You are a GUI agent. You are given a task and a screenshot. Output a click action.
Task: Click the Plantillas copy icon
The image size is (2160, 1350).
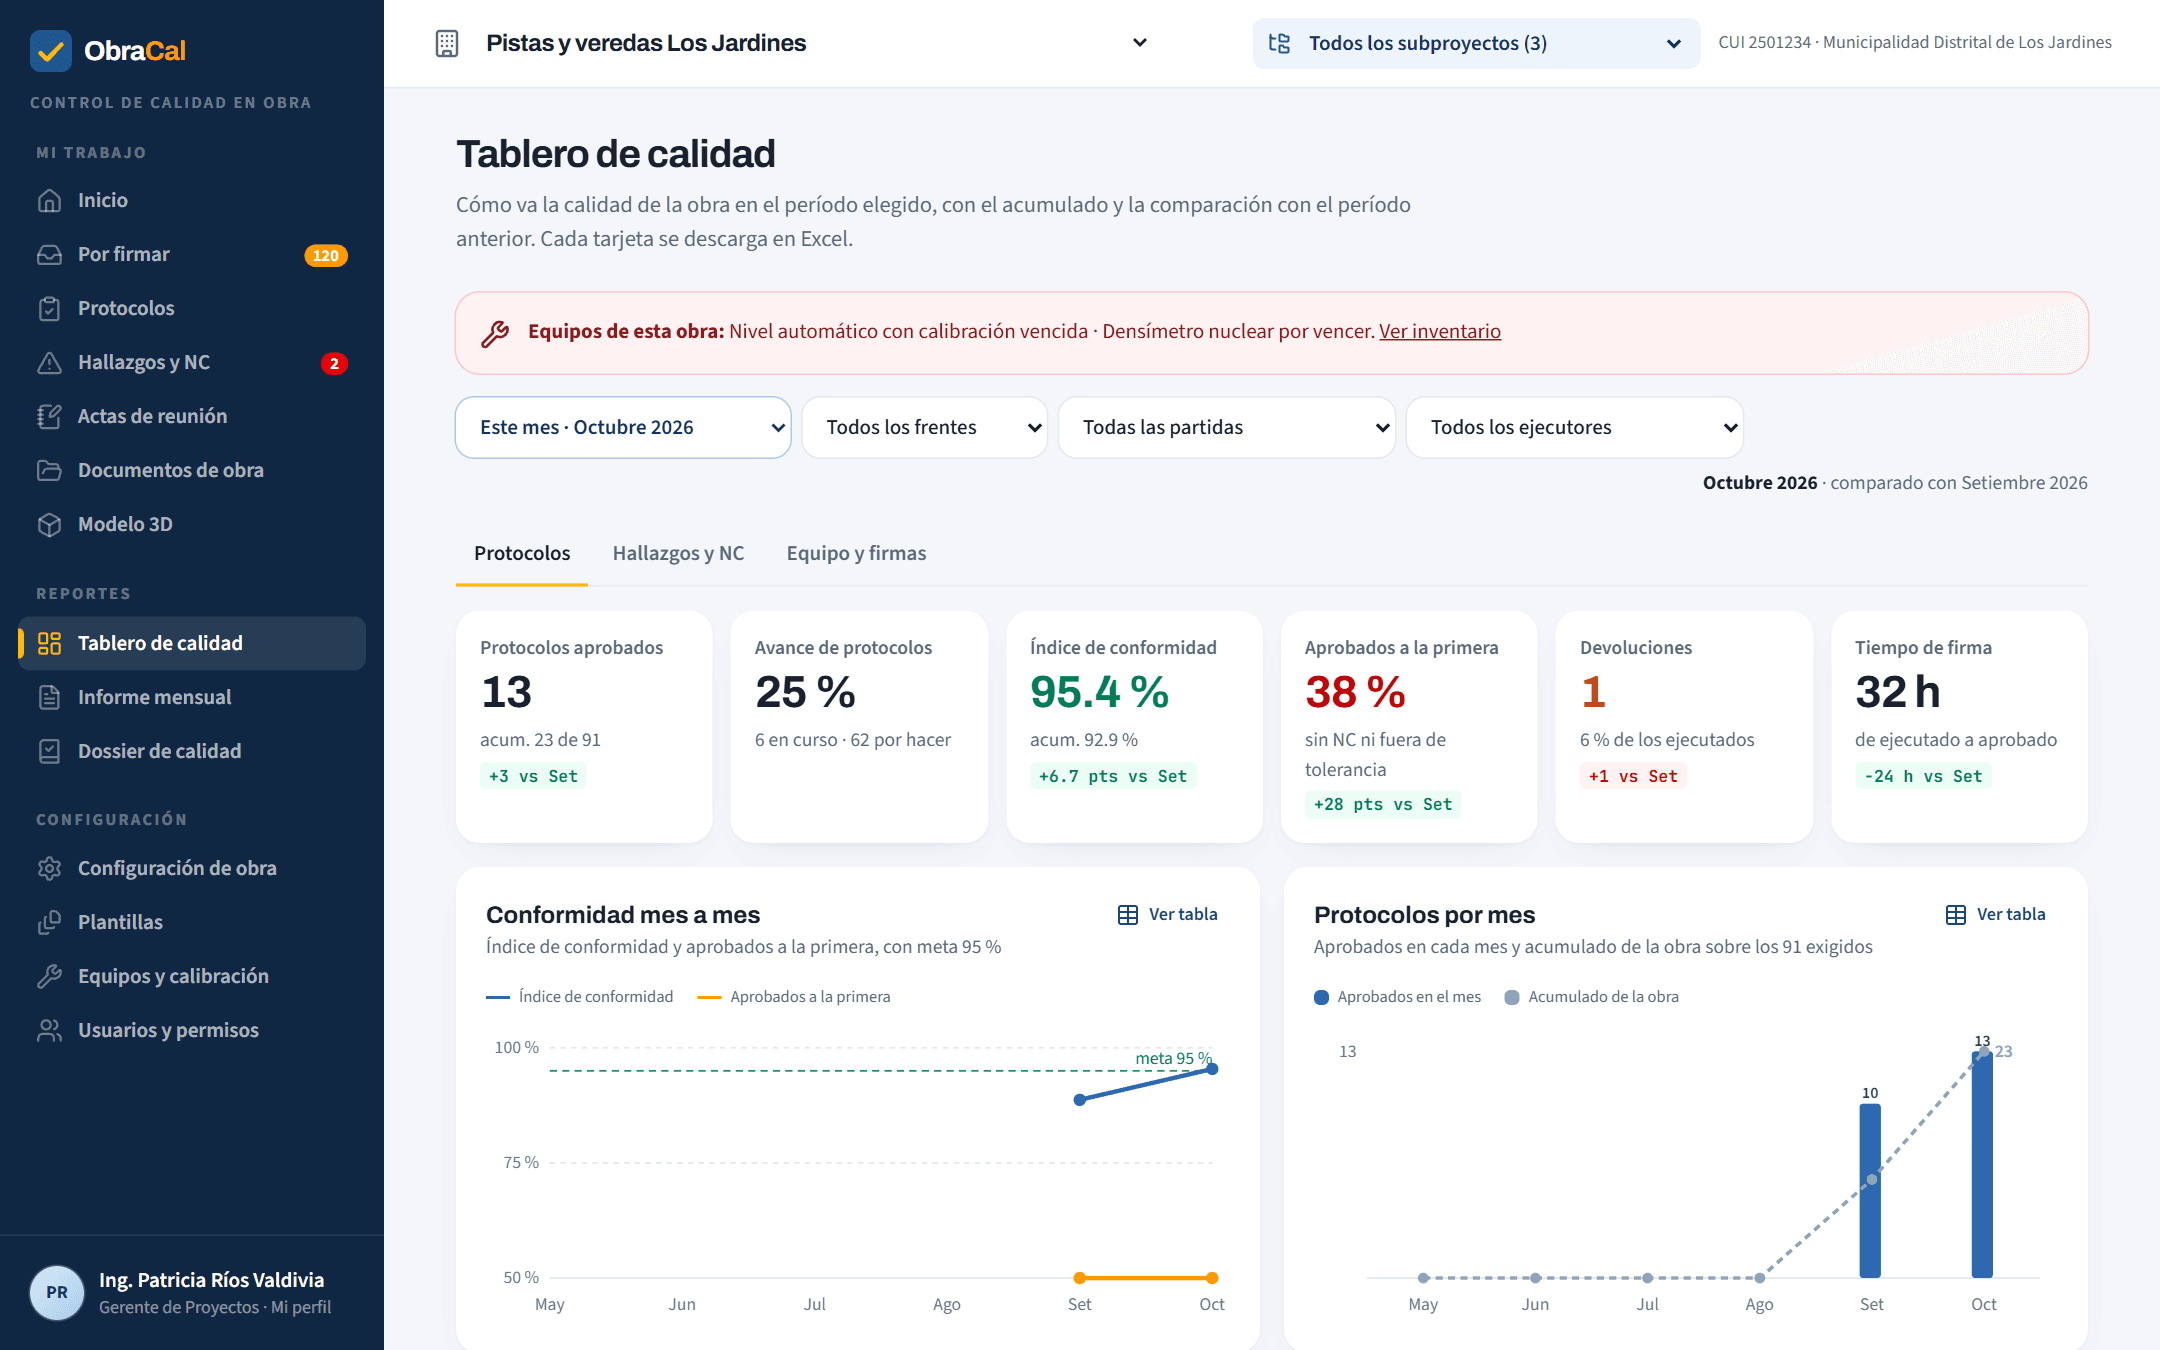(x=49, y=923)
